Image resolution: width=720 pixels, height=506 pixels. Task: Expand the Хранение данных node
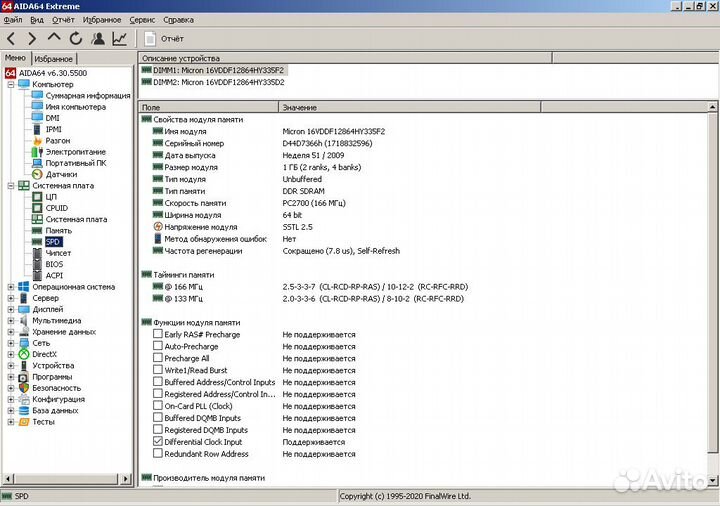point(11,332)
